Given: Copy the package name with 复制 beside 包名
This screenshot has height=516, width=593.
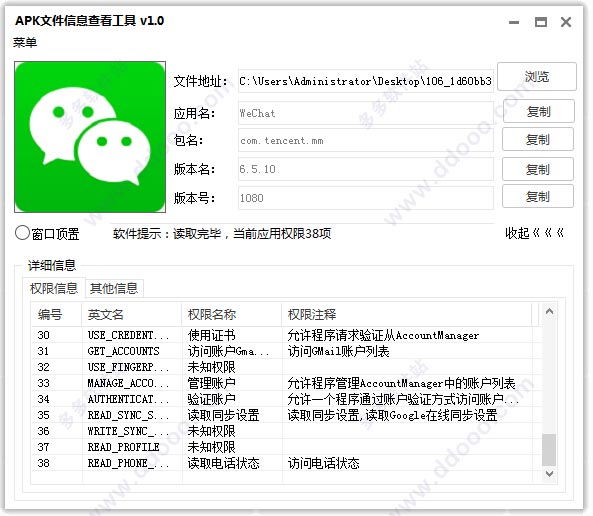Looking at the screenshot, I should 537,140.
